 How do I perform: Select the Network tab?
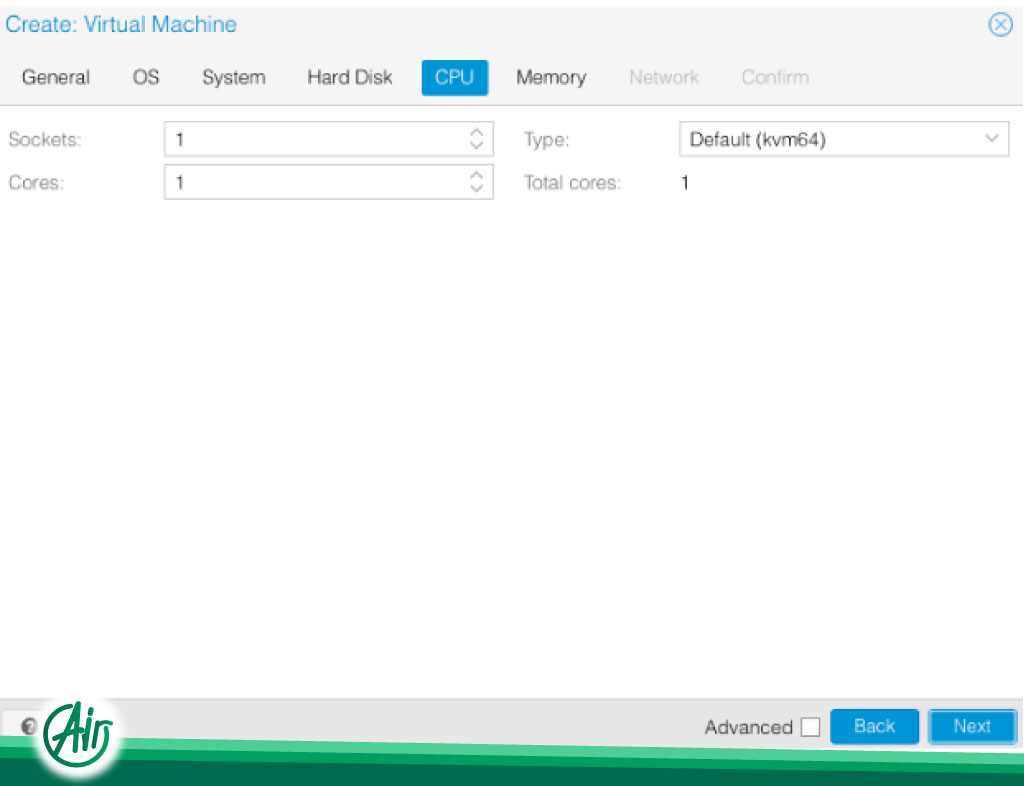664,77
